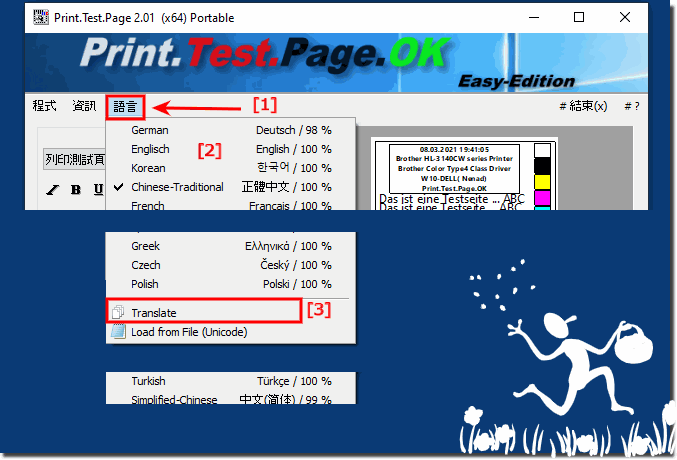Viewport: 677px width, 460px height.
Task: Choose Load from File (Unicode)
Action: click(x=231, y=332)
